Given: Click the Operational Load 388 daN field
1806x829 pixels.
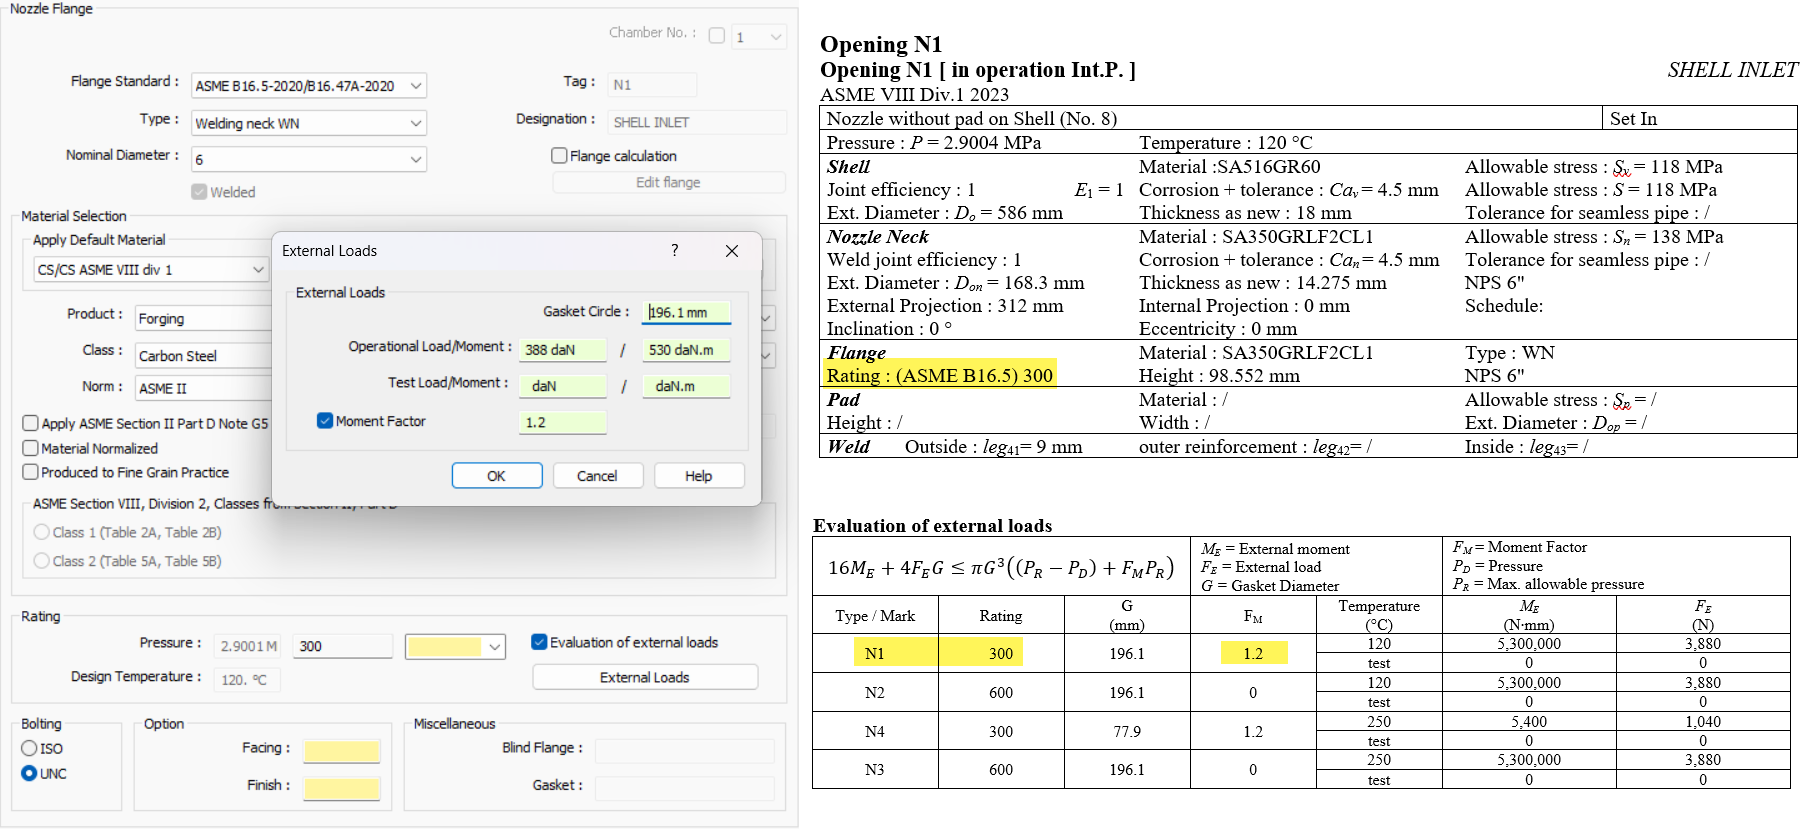Looking at the screenshot, I should pos(563,350).
